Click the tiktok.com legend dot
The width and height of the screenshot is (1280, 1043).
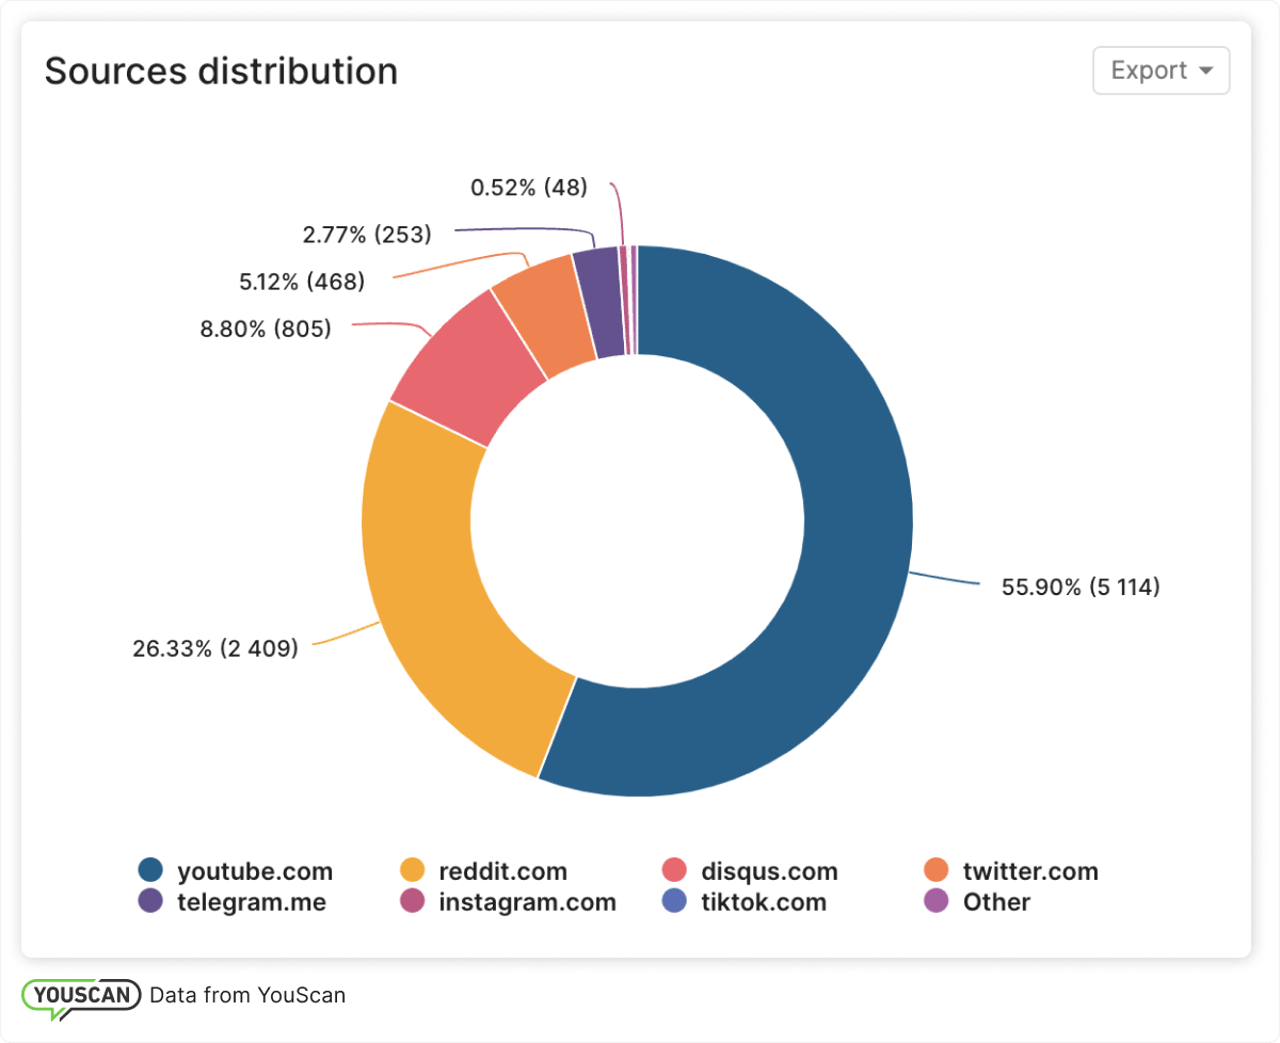tap(675, 901)
